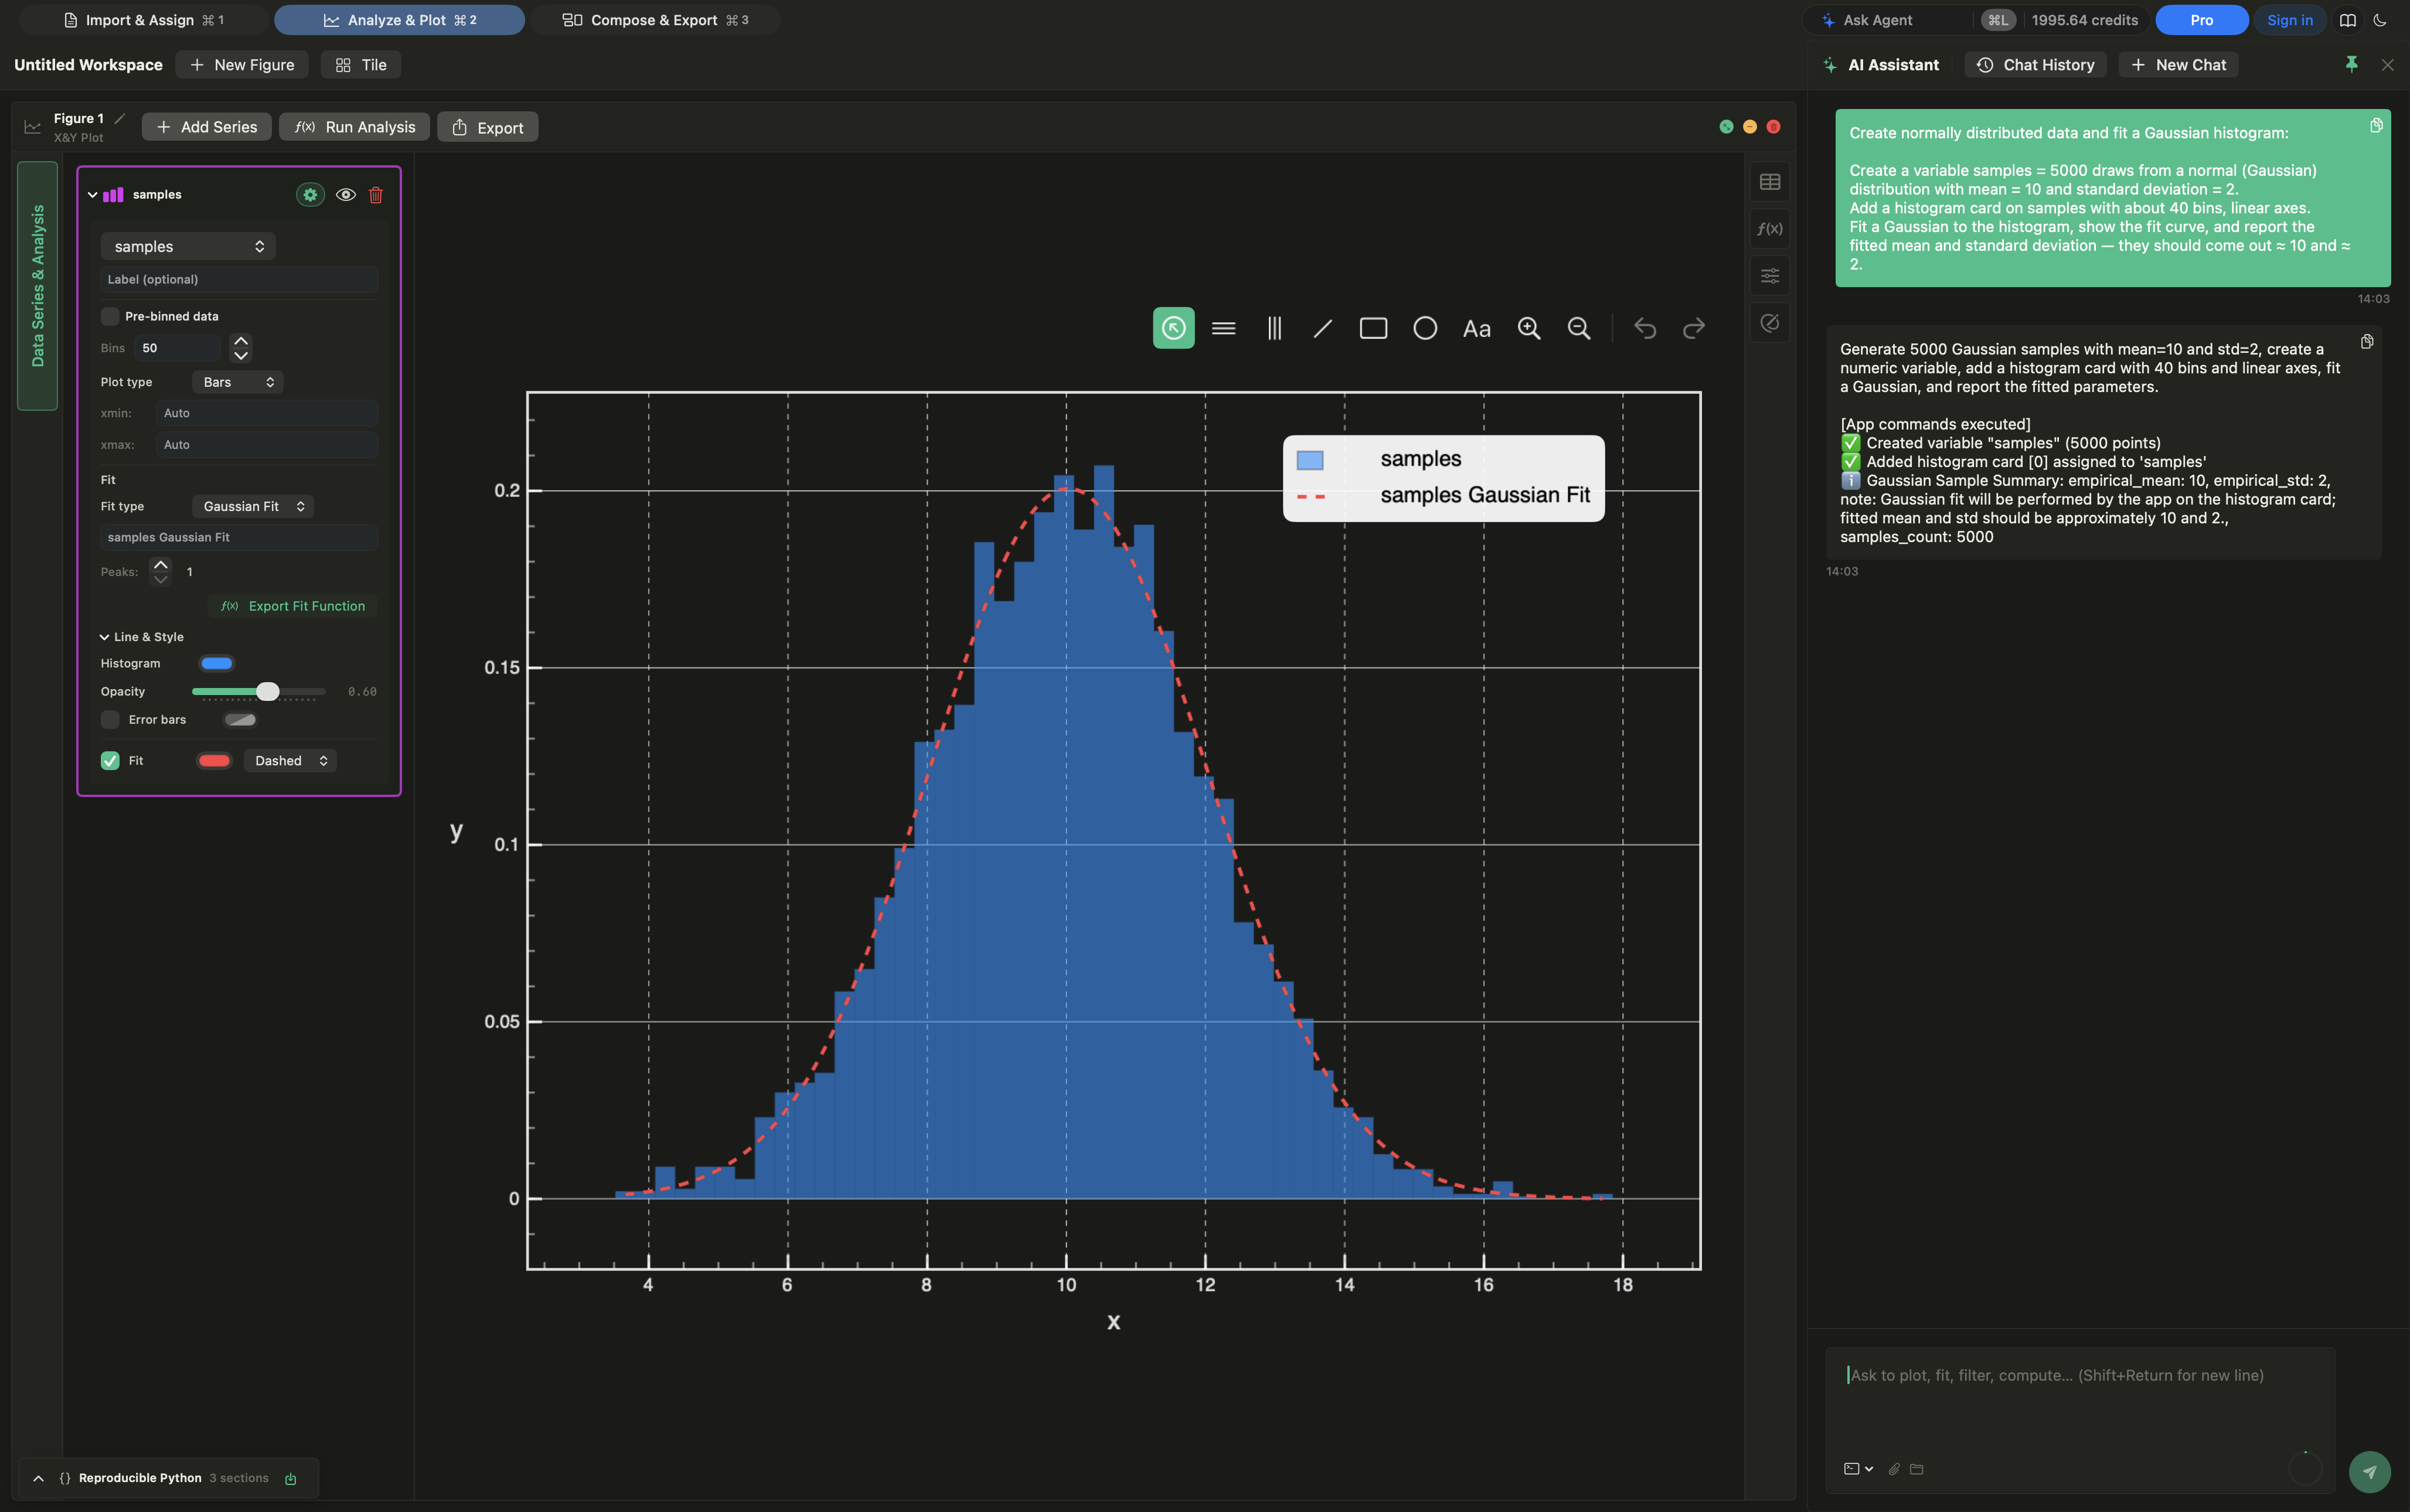Switch to dark mode moon icon
The image size is (2410, 1512).
(2380, 20)
